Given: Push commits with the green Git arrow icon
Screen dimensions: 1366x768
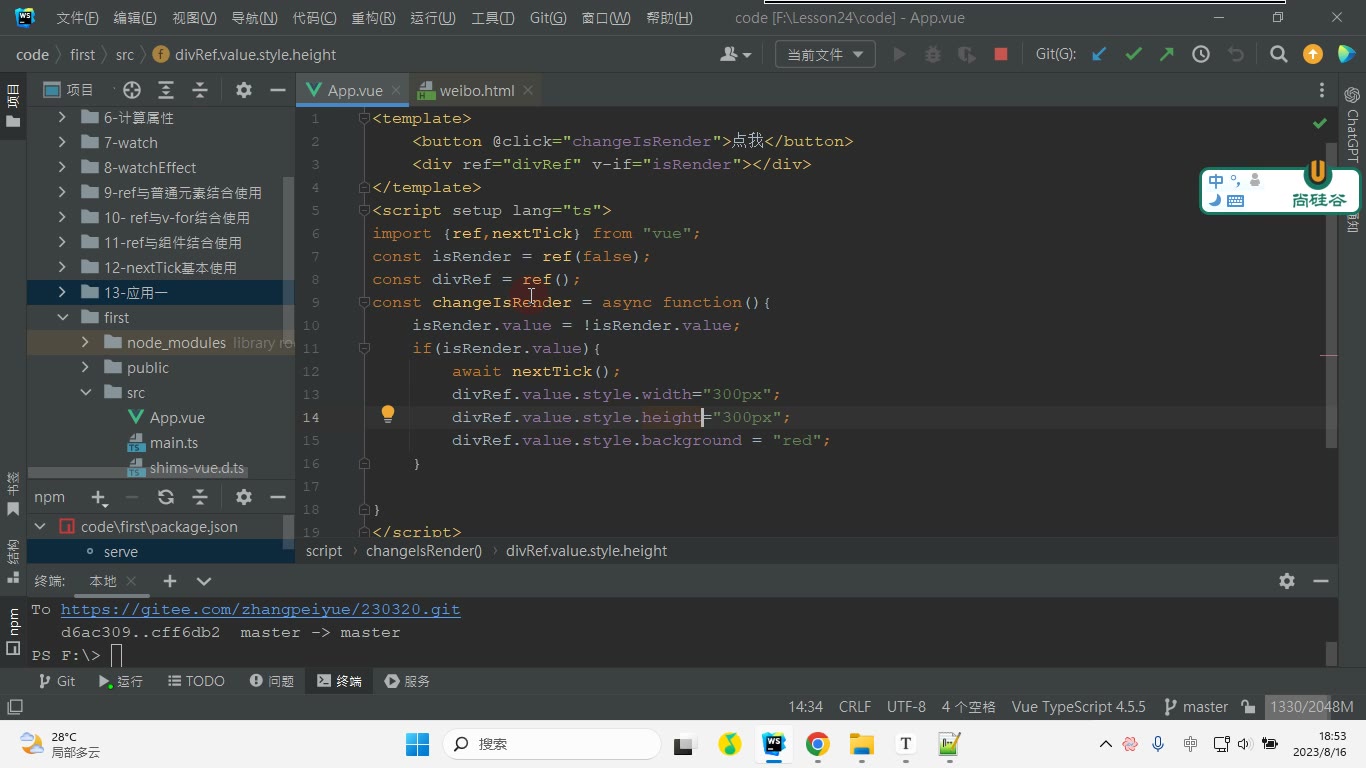Looking at the screenshot, I should click(1167, 55).
